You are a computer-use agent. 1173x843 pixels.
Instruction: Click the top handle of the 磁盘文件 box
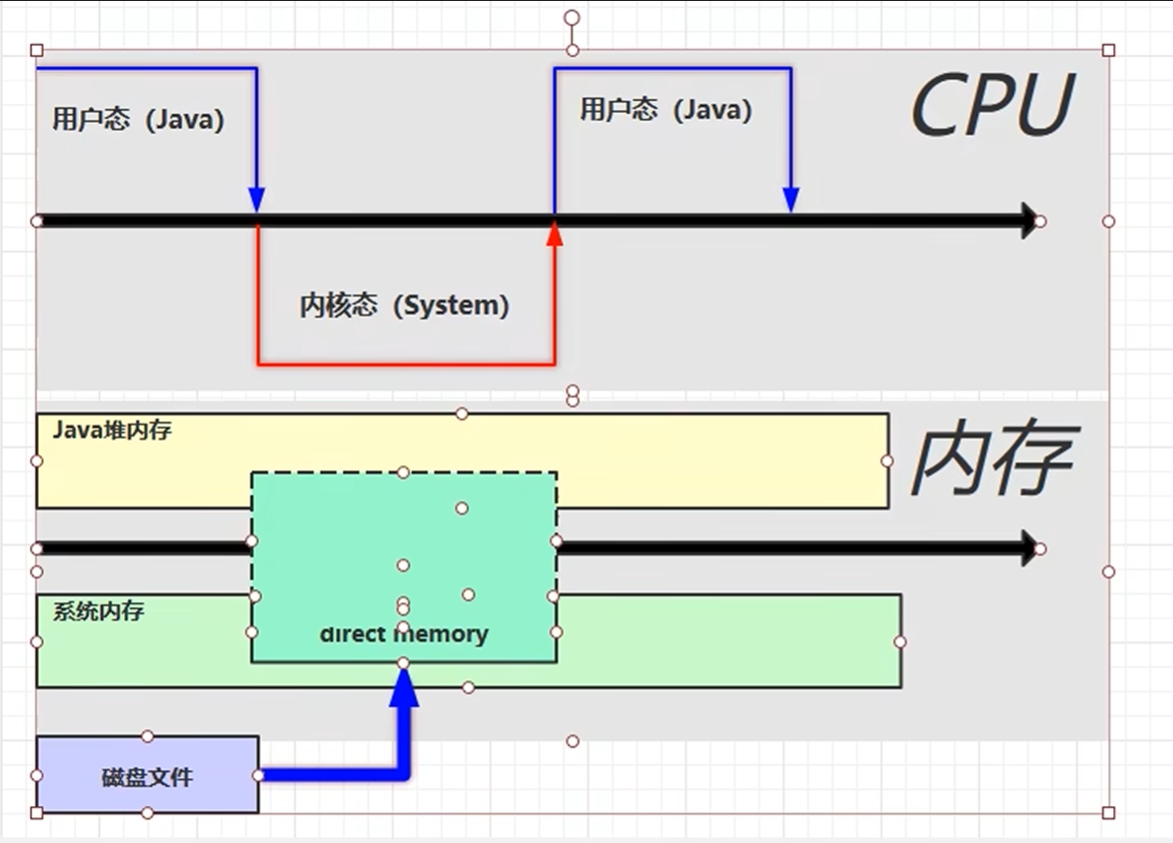coord(147,737)
